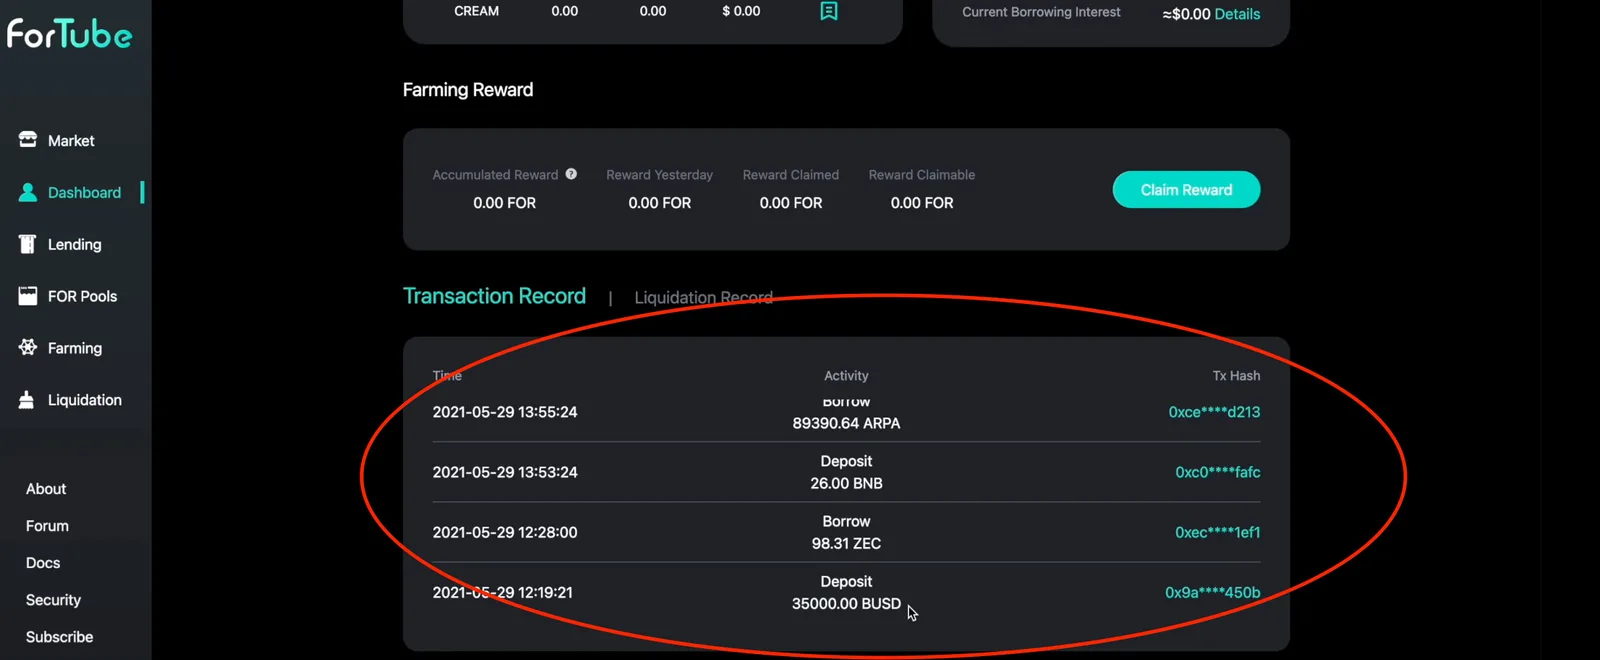Click the Reward Yesterday label
The height and width of the screenshot is (660, 1600).
[659, 175]
